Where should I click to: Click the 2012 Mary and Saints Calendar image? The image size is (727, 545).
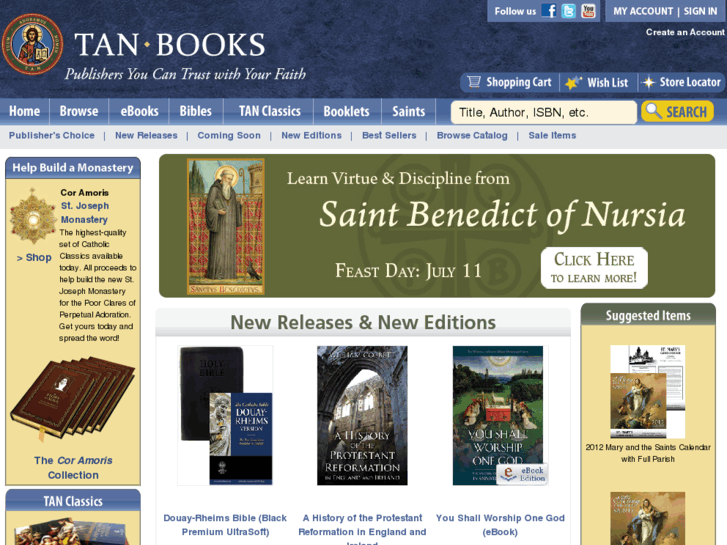tap(647, 391)
